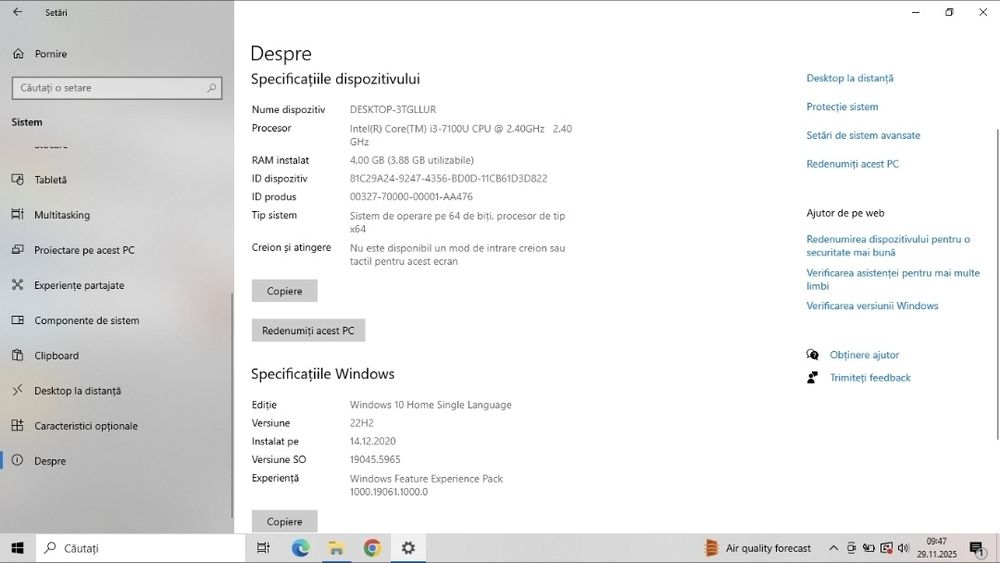This screenshot has width=1000, height=563.
Task: Click the Obținere ajutor chat icon
Action: (812, 355)
